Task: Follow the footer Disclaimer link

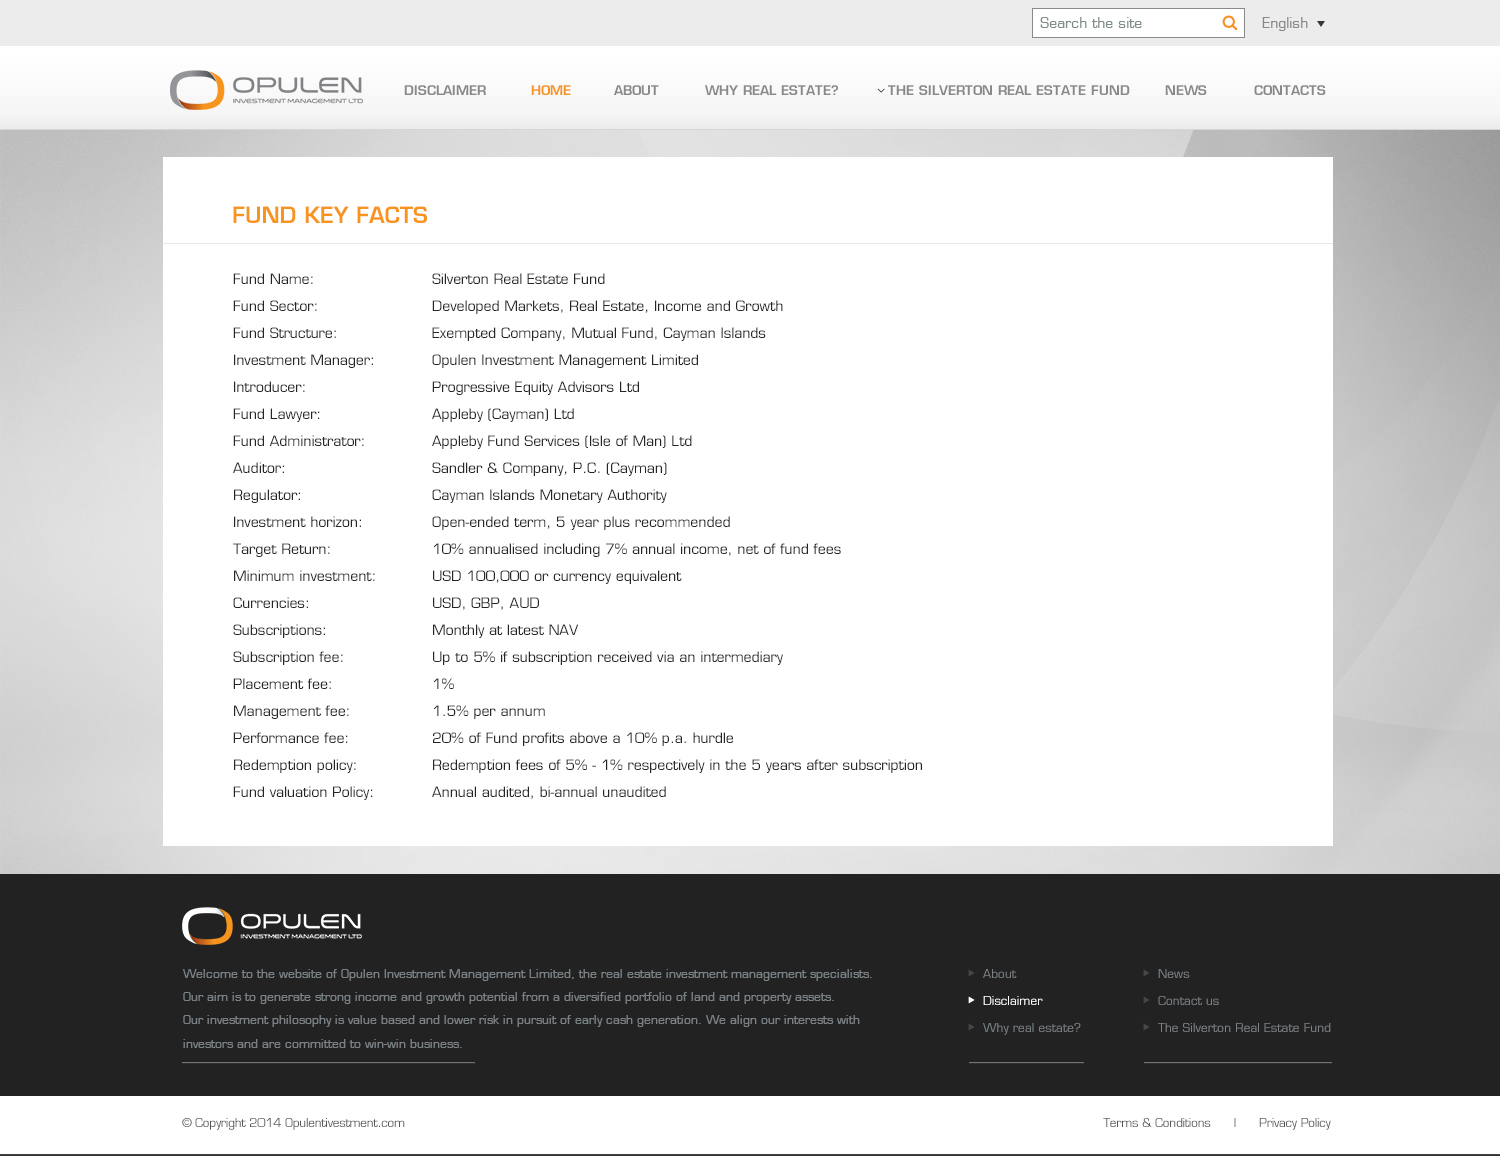Action: pos(1012,1001)
